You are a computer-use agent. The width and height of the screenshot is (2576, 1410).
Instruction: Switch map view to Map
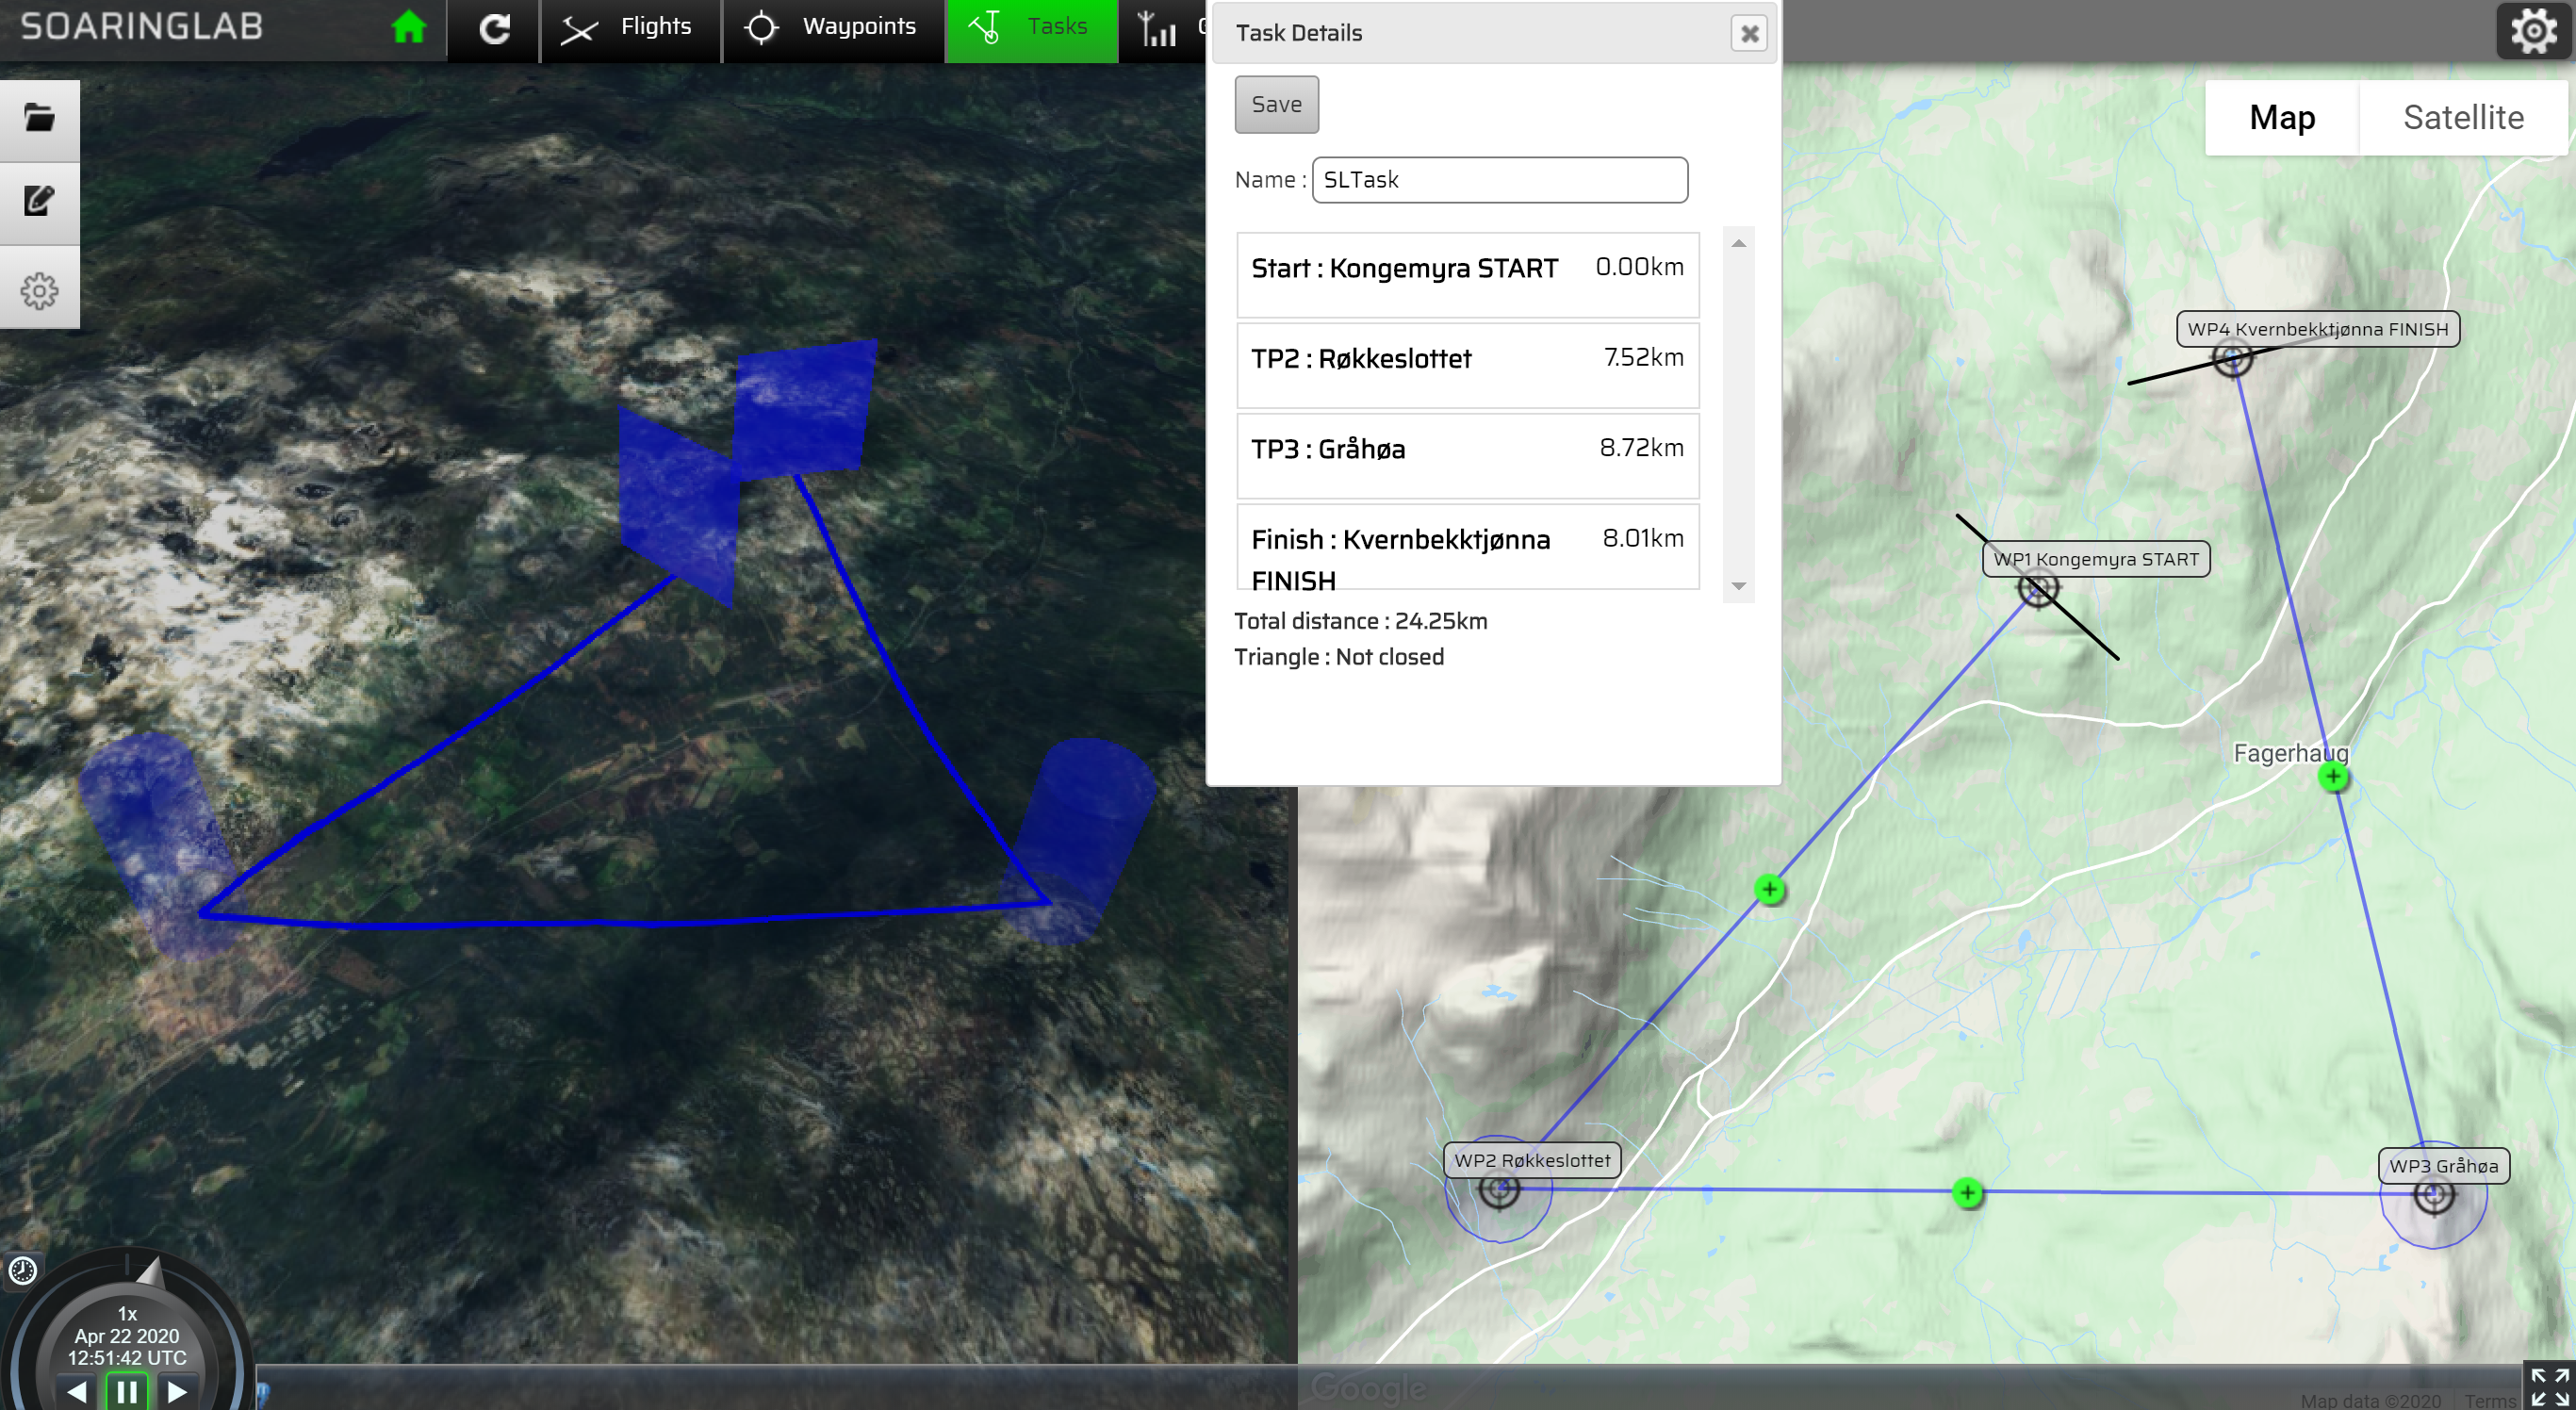click(x=2282, y=118)
